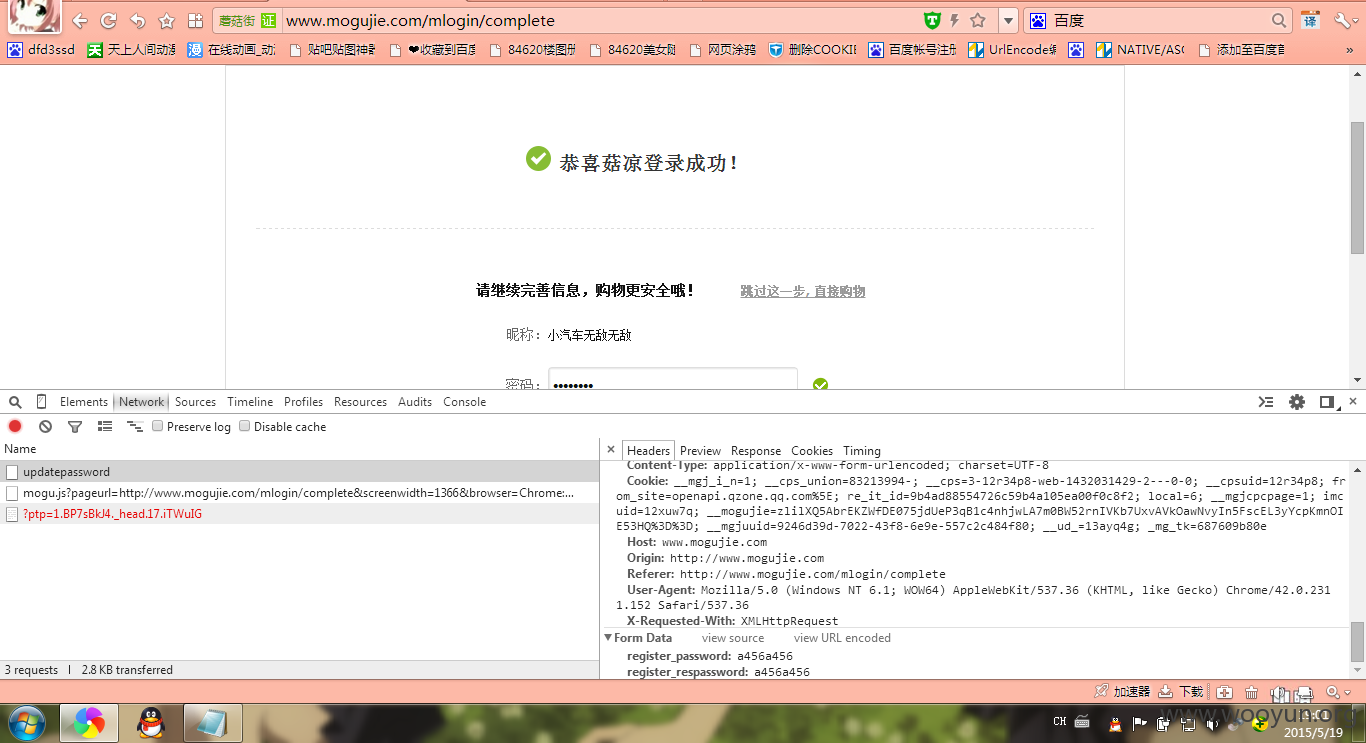The width and height of the screenshot is (1366, 743).
Task: Open the 贴吧贴图神器 bookmark
Action: (332, 49)
